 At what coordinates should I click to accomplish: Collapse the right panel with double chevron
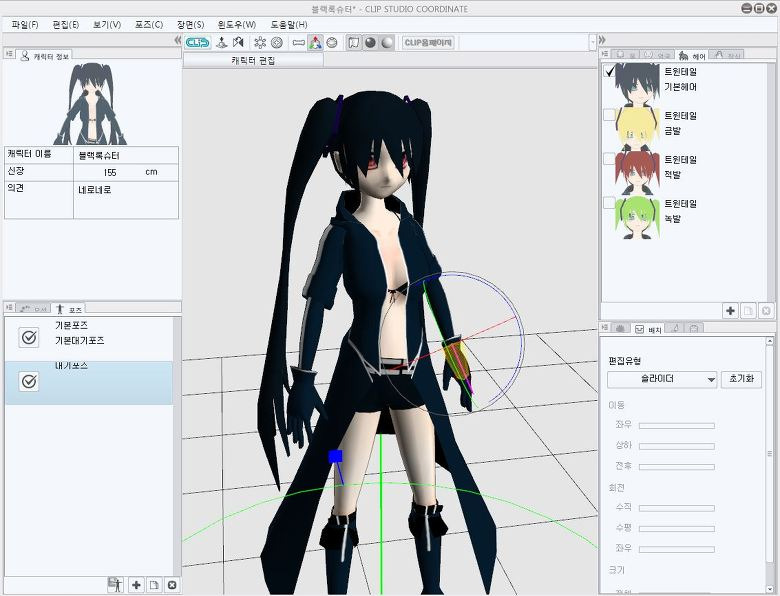(602, 40)
